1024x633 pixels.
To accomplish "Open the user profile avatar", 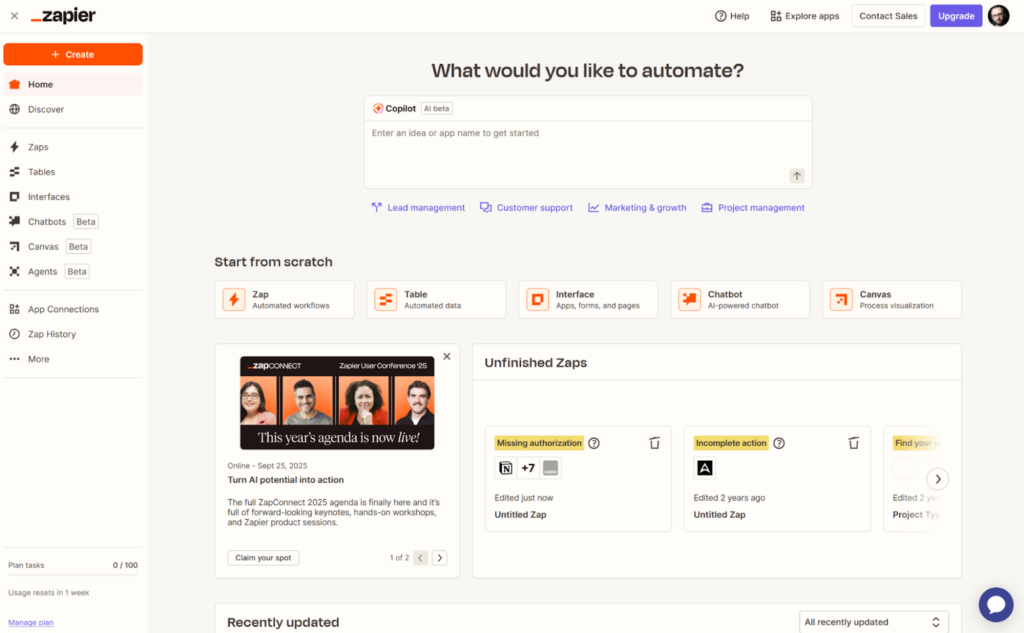I will pos(998,16).
